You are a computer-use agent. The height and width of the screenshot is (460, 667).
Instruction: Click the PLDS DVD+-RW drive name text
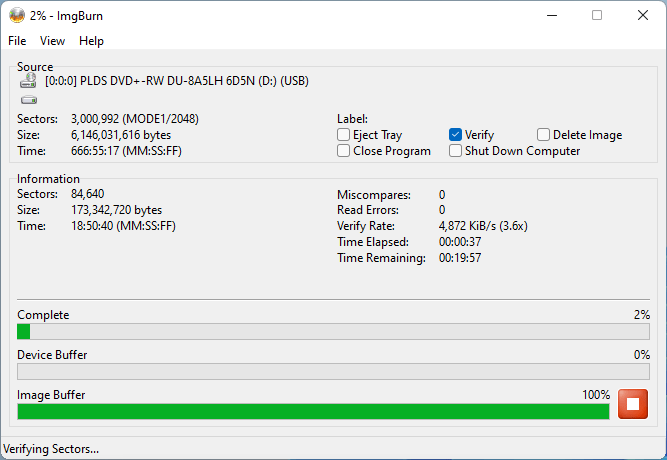point(177,81)
